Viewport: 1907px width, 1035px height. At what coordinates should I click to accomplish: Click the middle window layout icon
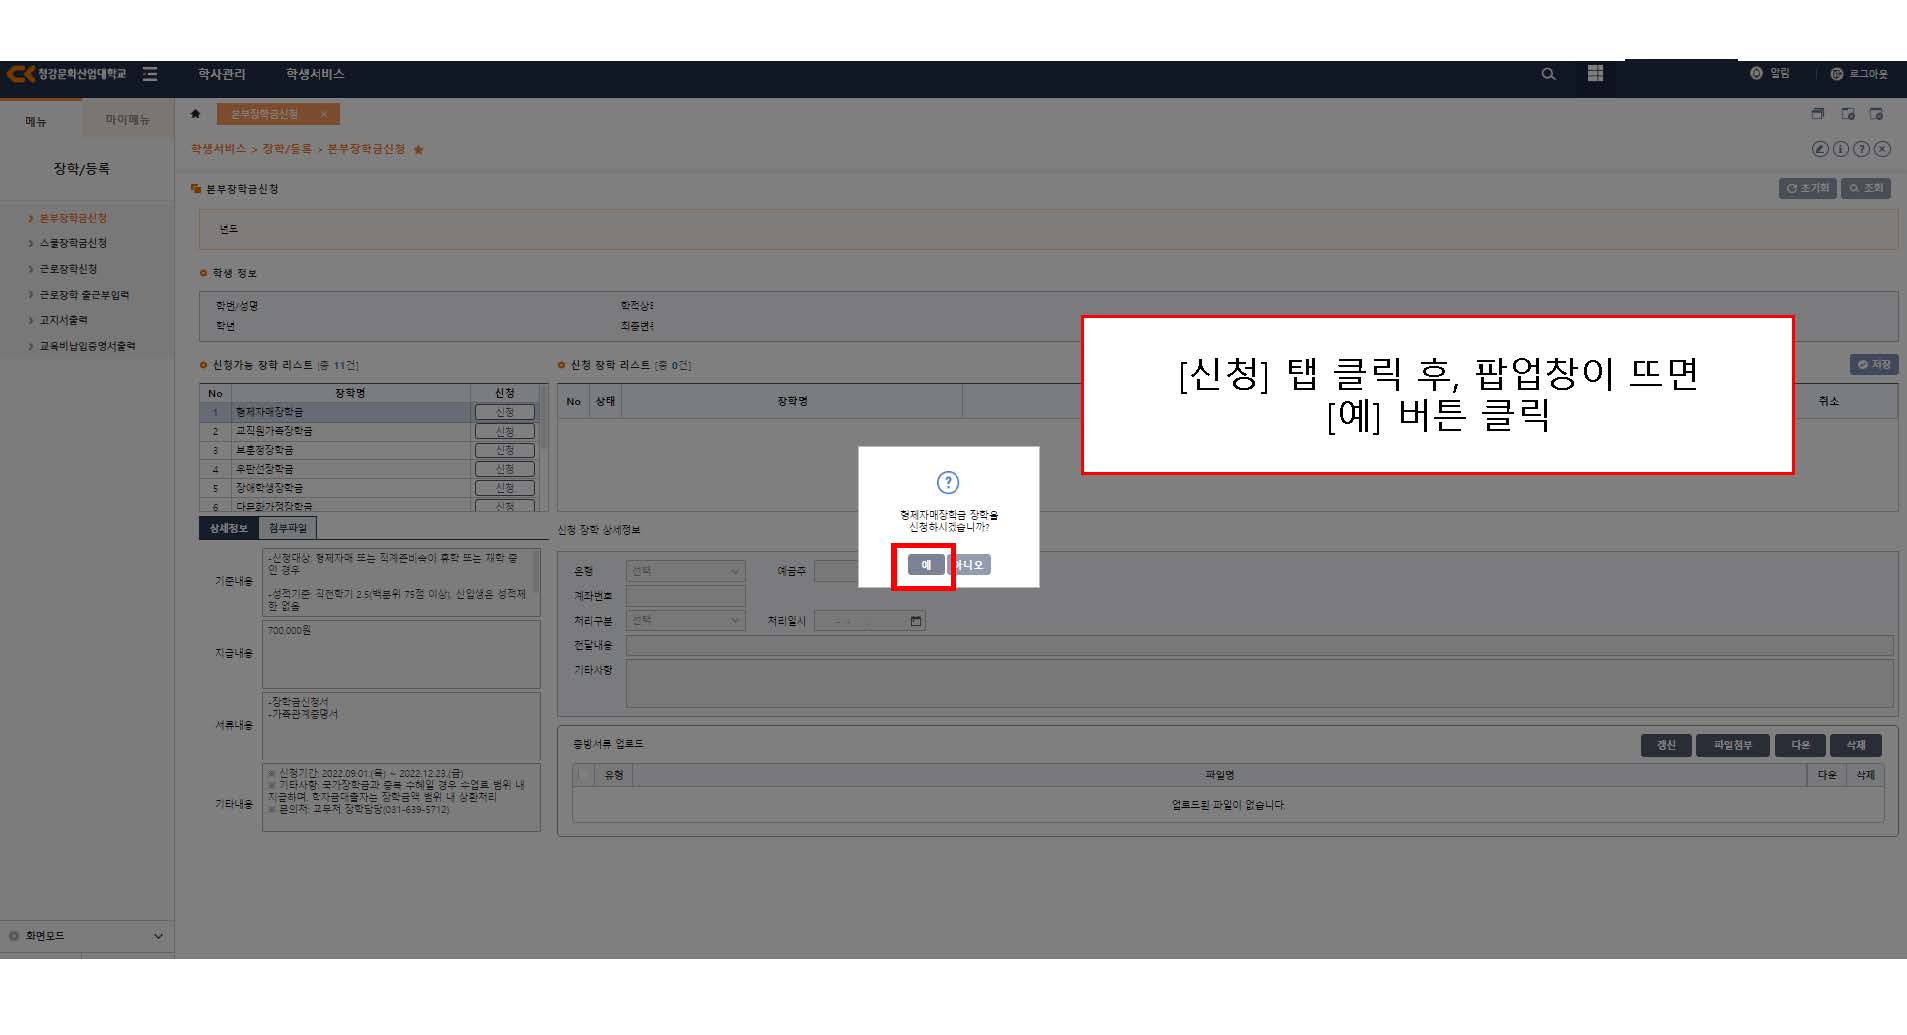point(1848,114)
